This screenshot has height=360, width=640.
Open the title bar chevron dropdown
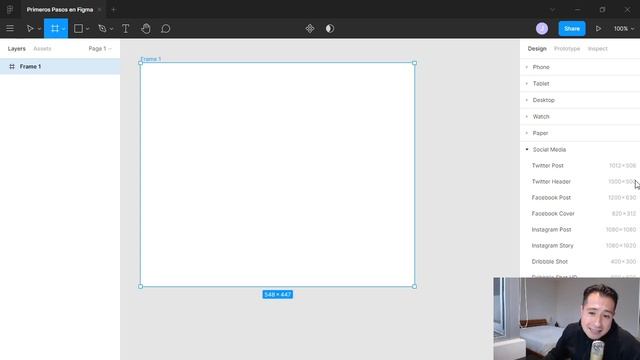tap(552, 9)
